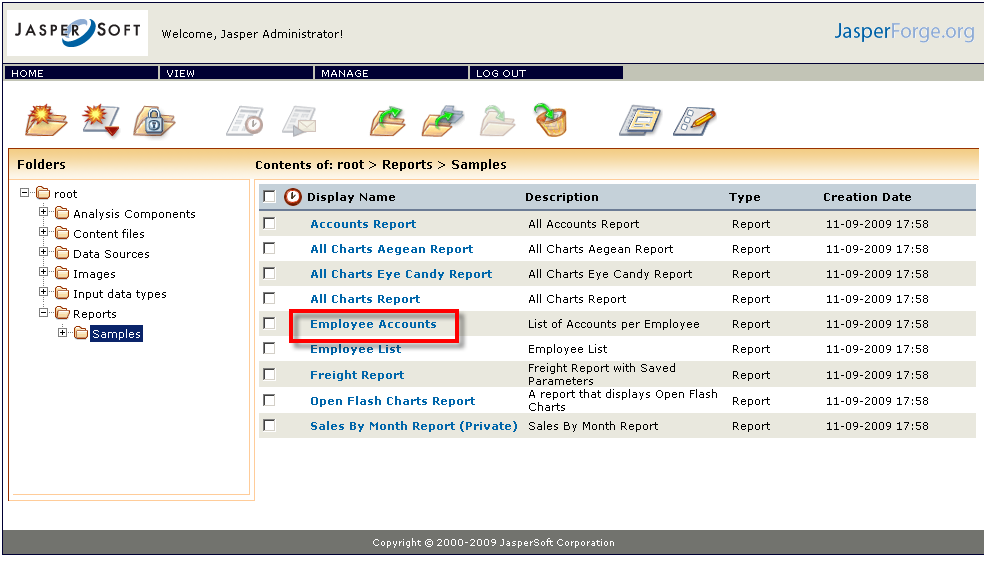
Task: Click the Samples folder icon in tree
Action: (80, 333)
